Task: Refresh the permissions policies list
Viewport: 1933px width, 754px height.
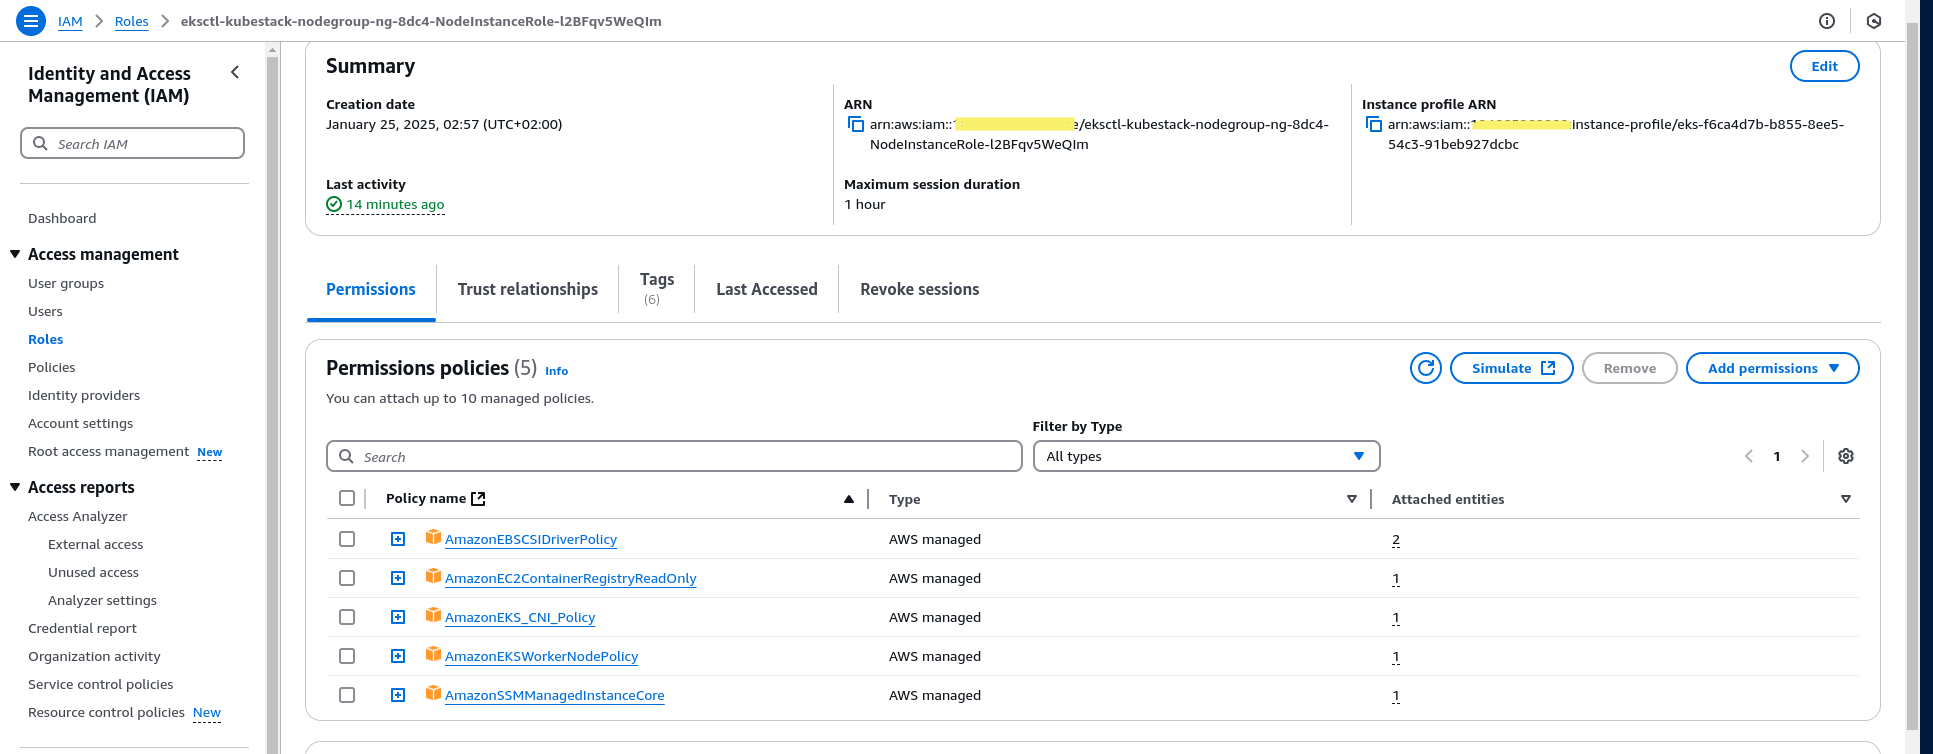Action: 1425,368
